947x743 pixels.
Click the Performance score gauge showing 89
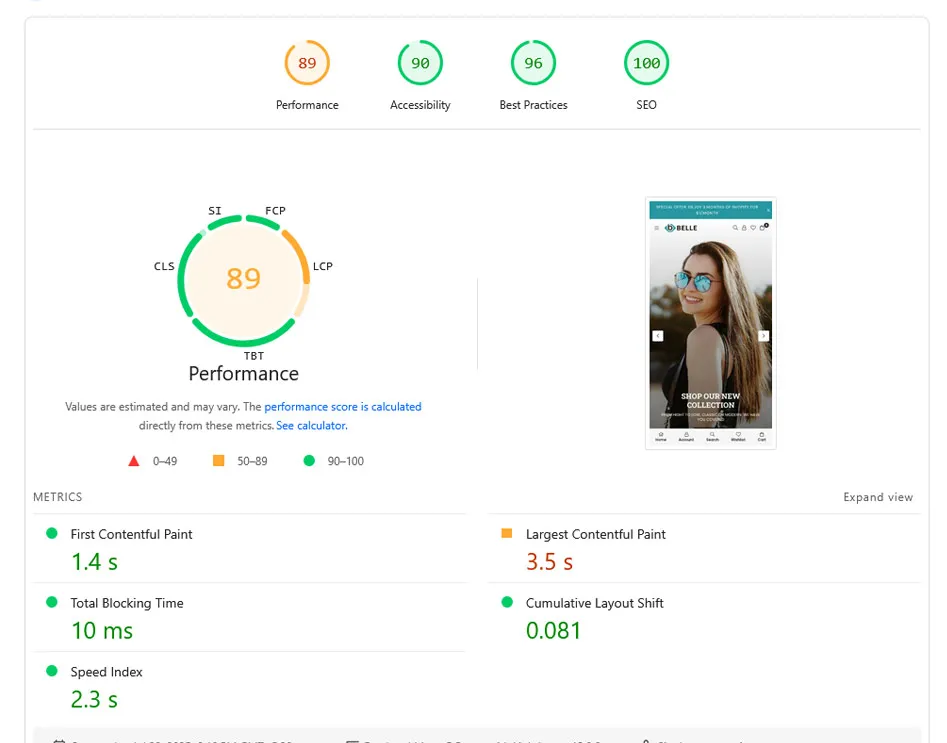[x=307, y=64]
